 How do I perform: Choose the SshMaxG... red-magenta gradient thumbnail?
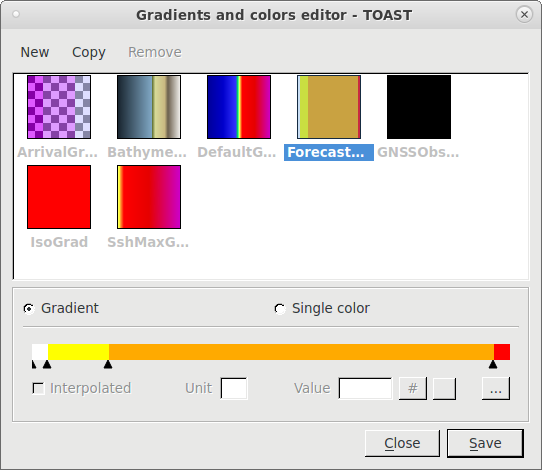[x=149, y=197]
